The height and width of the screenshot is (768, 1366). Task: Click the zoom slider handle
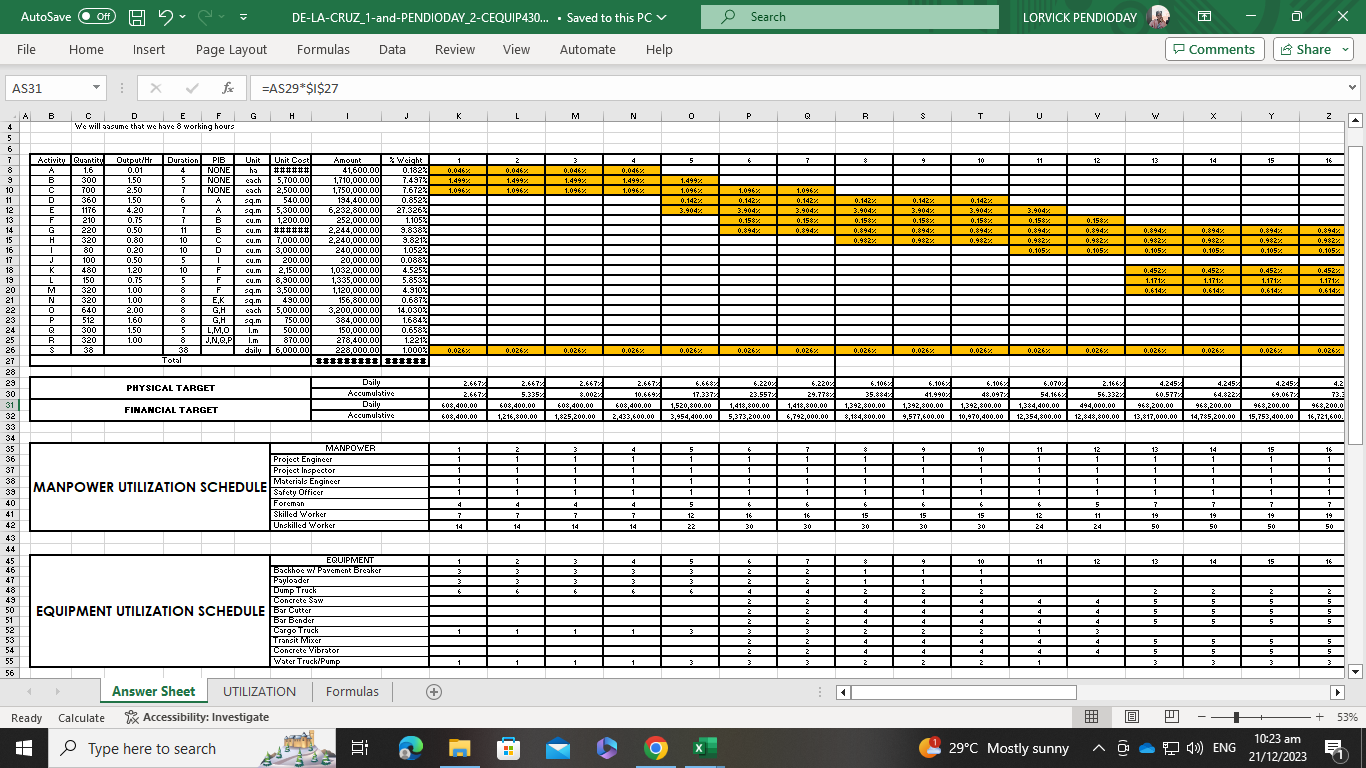pos(1236,717)
